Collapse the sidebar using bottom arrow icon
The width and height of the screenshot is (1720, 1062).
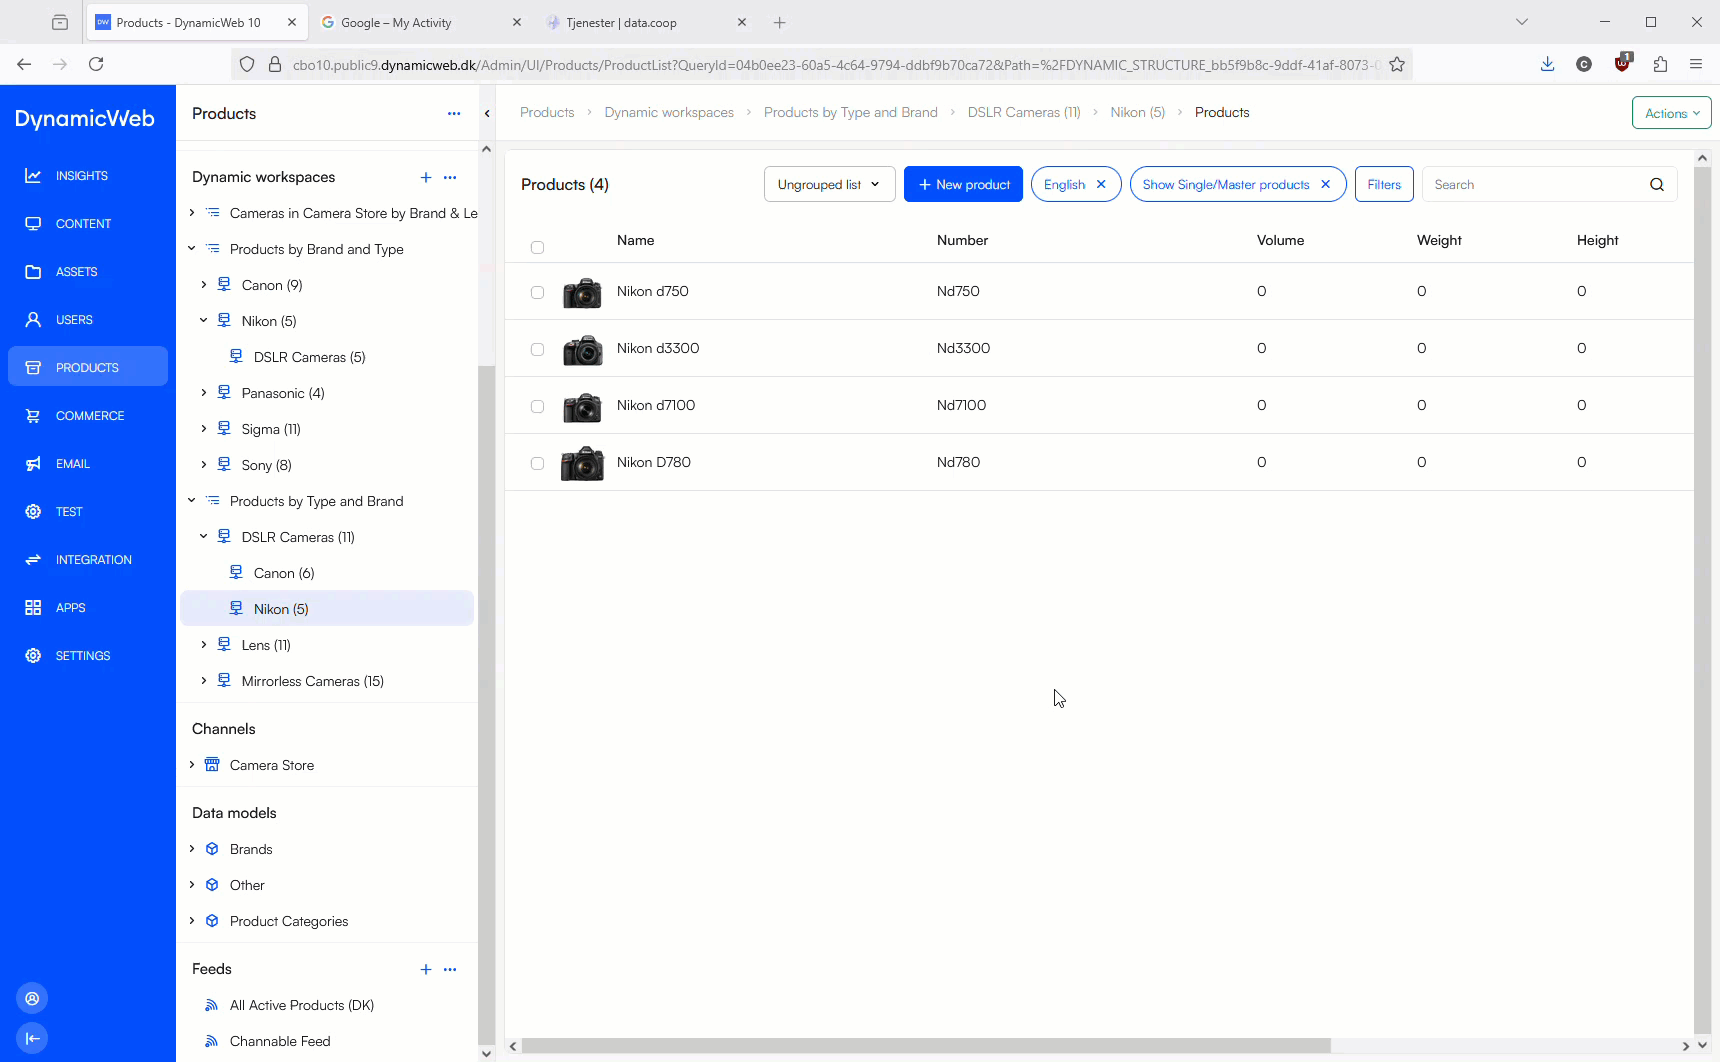(32, 1038)
